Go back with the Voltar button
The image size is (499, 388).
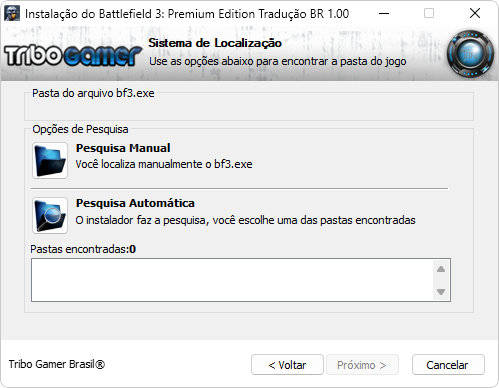(x=287, y=365)
